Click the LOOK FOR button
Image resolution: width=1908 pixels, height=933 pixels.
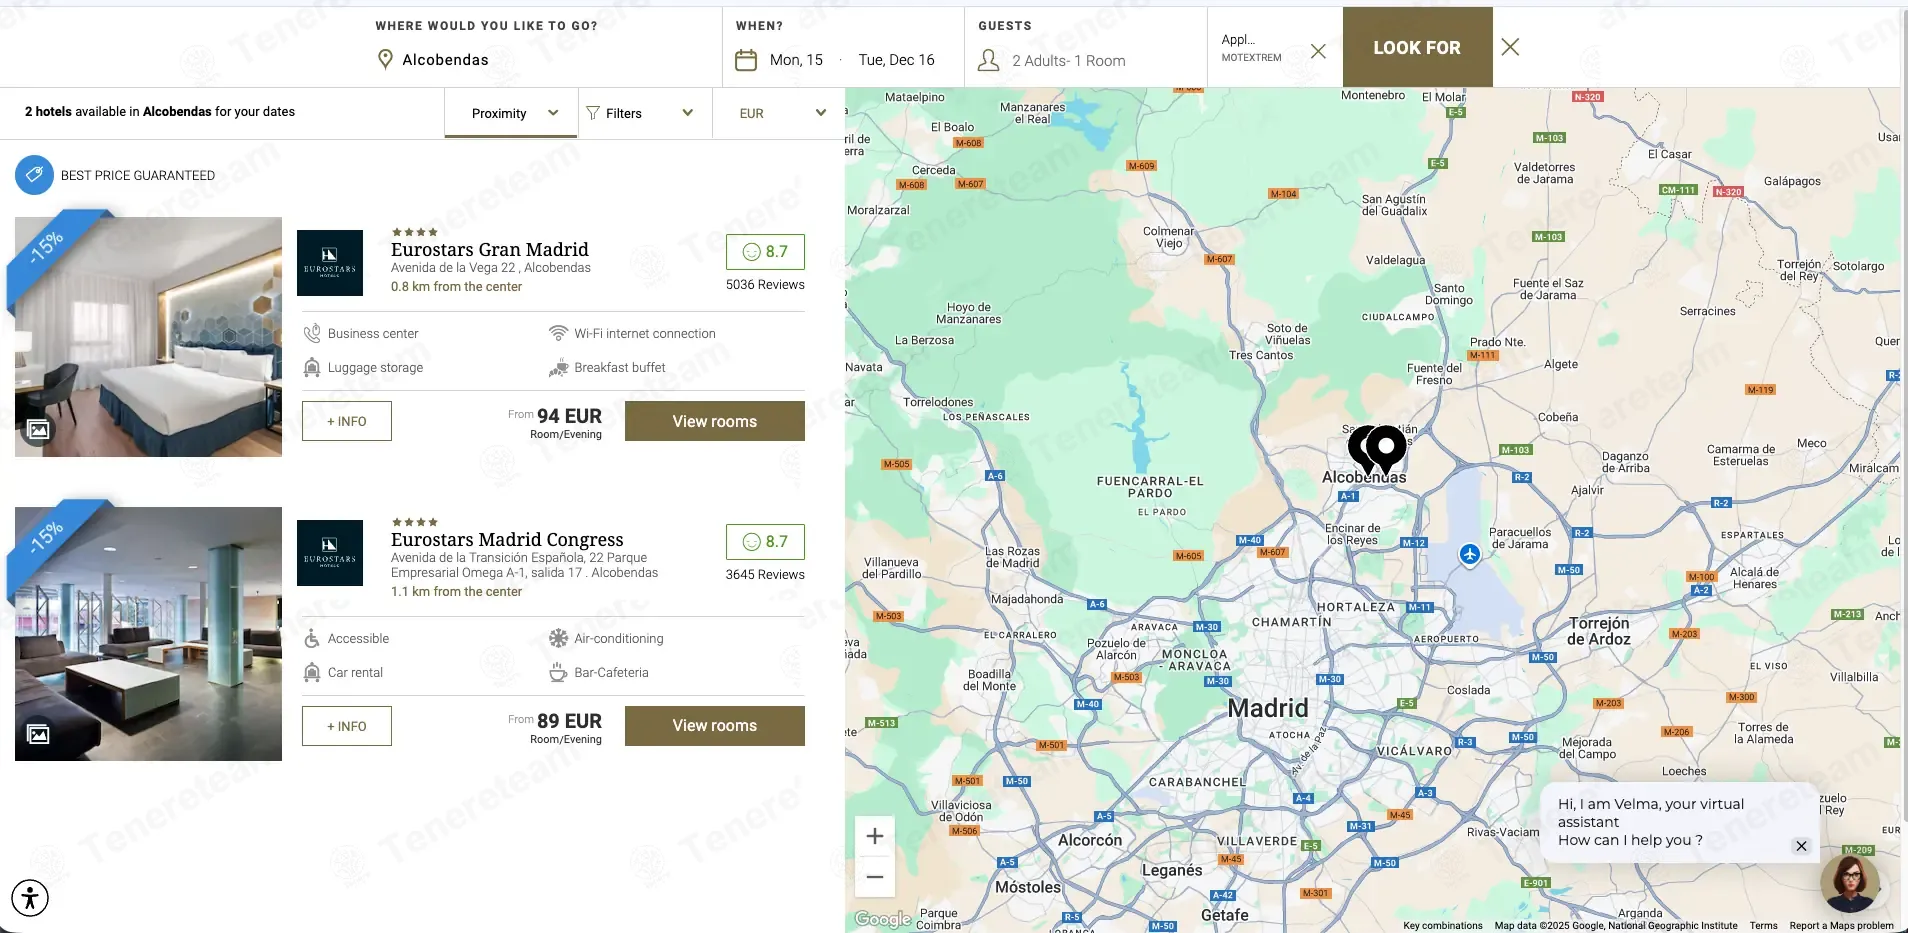tap(1417, 47)
